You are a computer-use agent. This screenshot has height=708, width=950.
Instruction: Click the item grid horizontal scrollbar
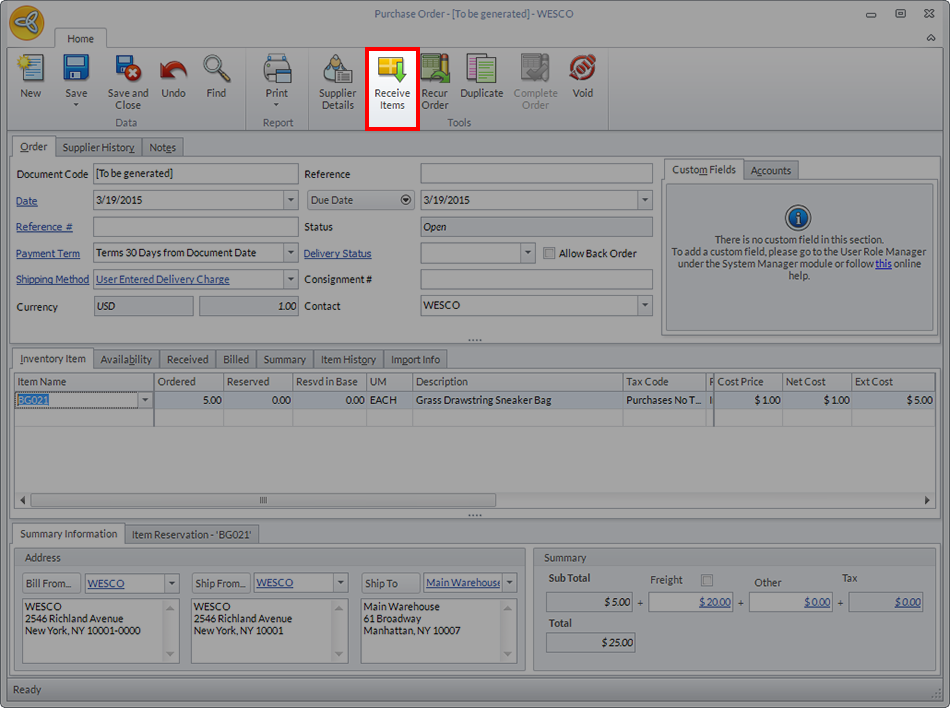pyautogui.click(x=263, y=500)
